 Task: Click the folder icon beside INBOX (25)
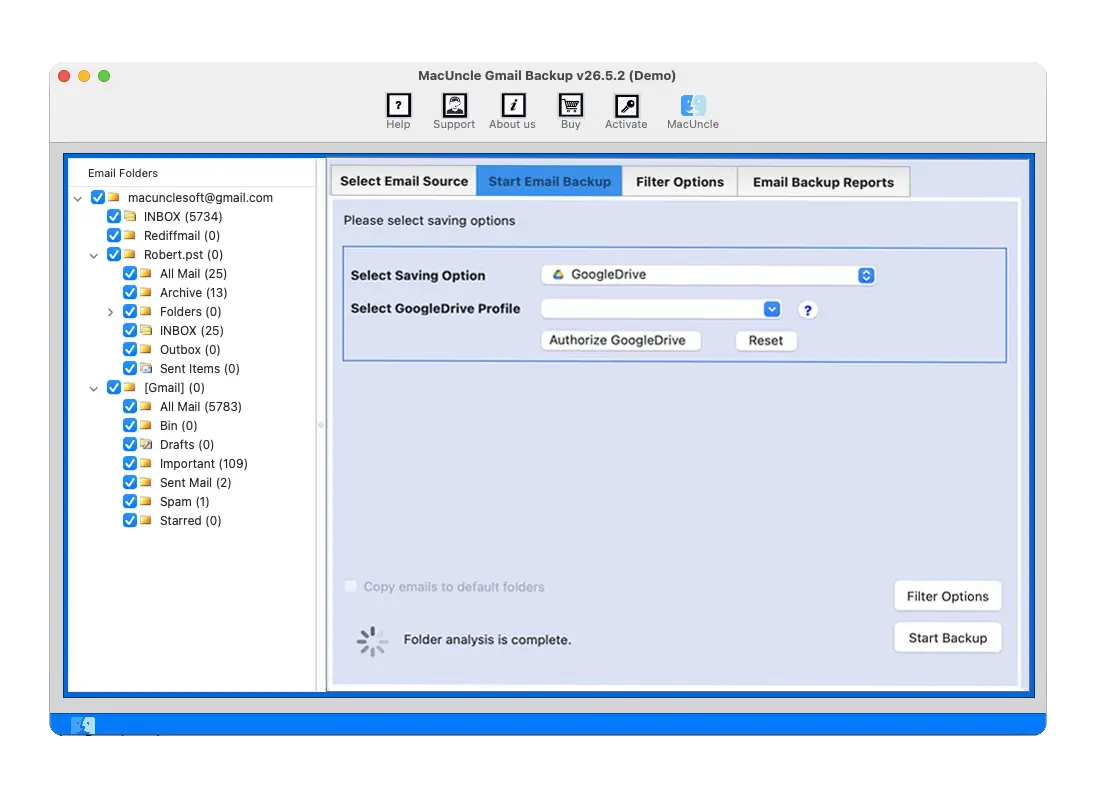[x=146, y=330]
